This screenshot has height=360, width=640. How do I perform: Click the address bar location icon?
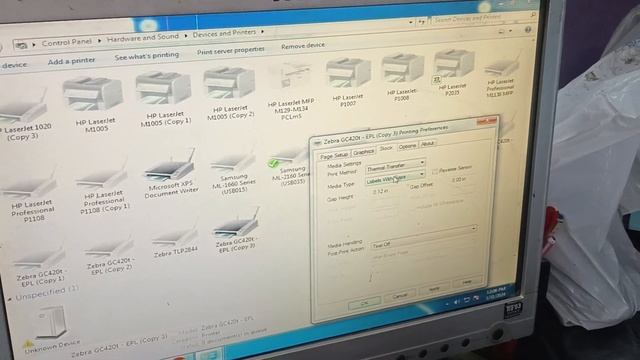click(x=21, y=45)
